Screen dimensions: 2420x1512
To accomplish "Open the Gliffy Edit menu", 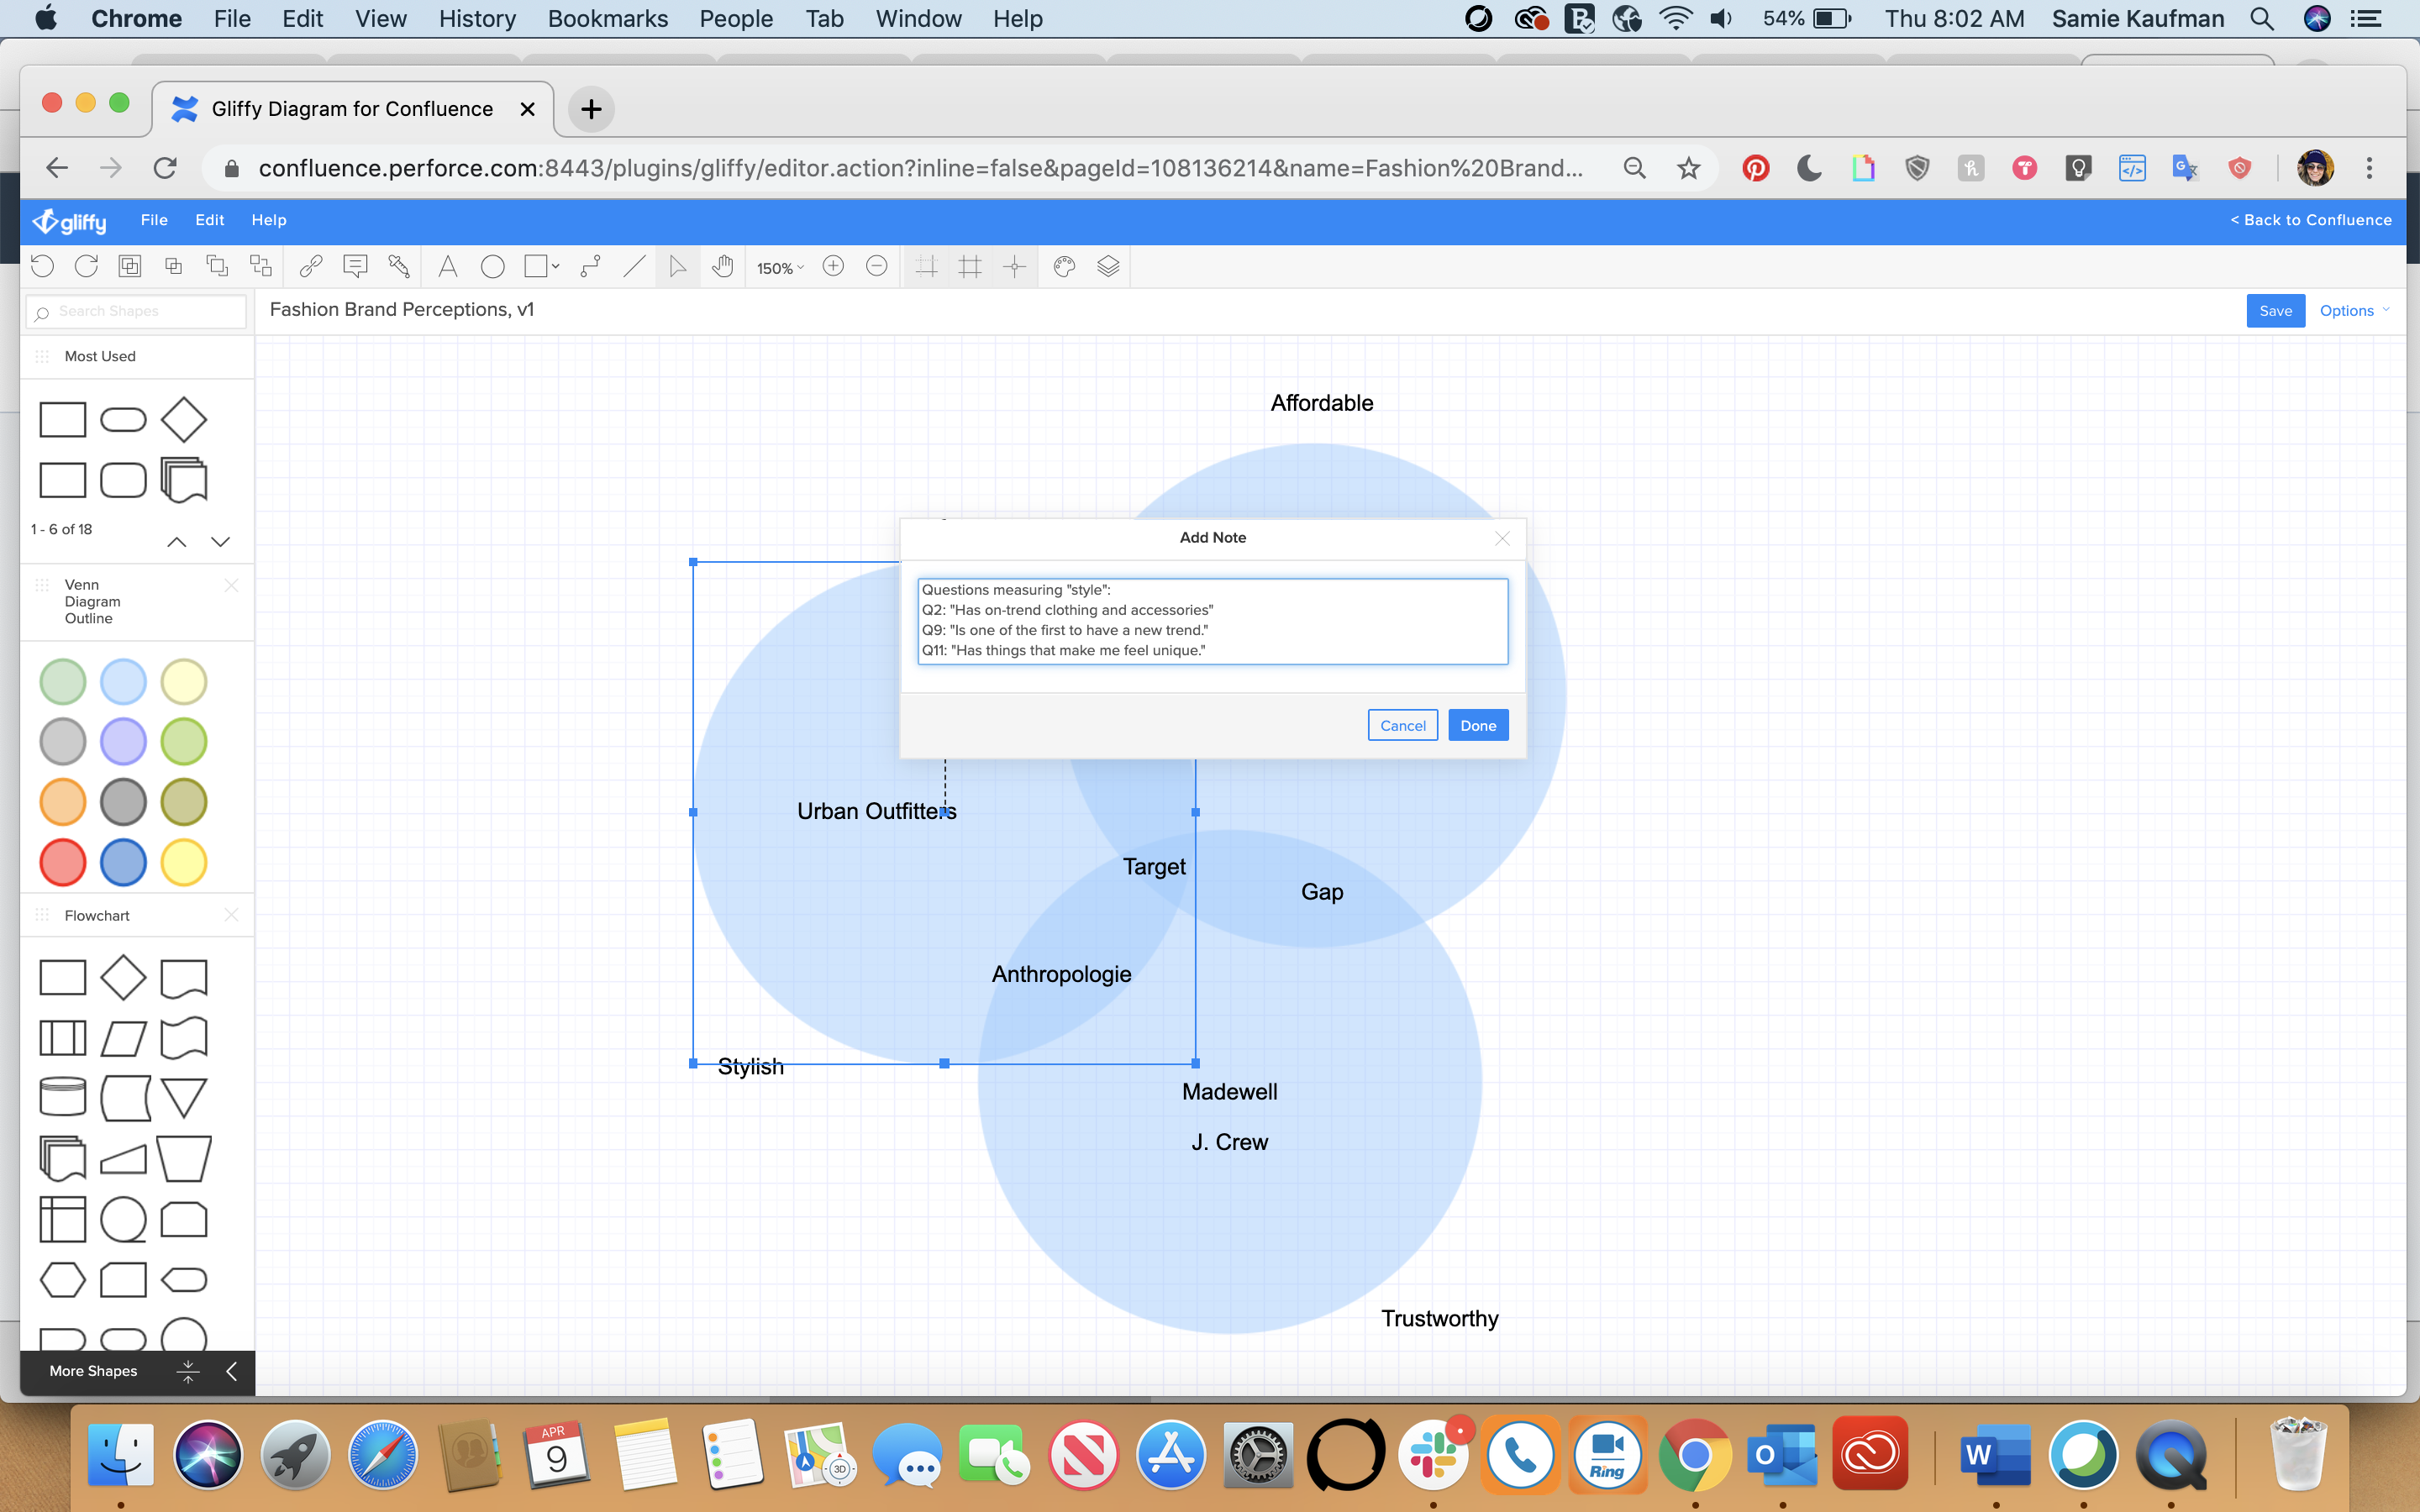I will (x=209, y=220).
